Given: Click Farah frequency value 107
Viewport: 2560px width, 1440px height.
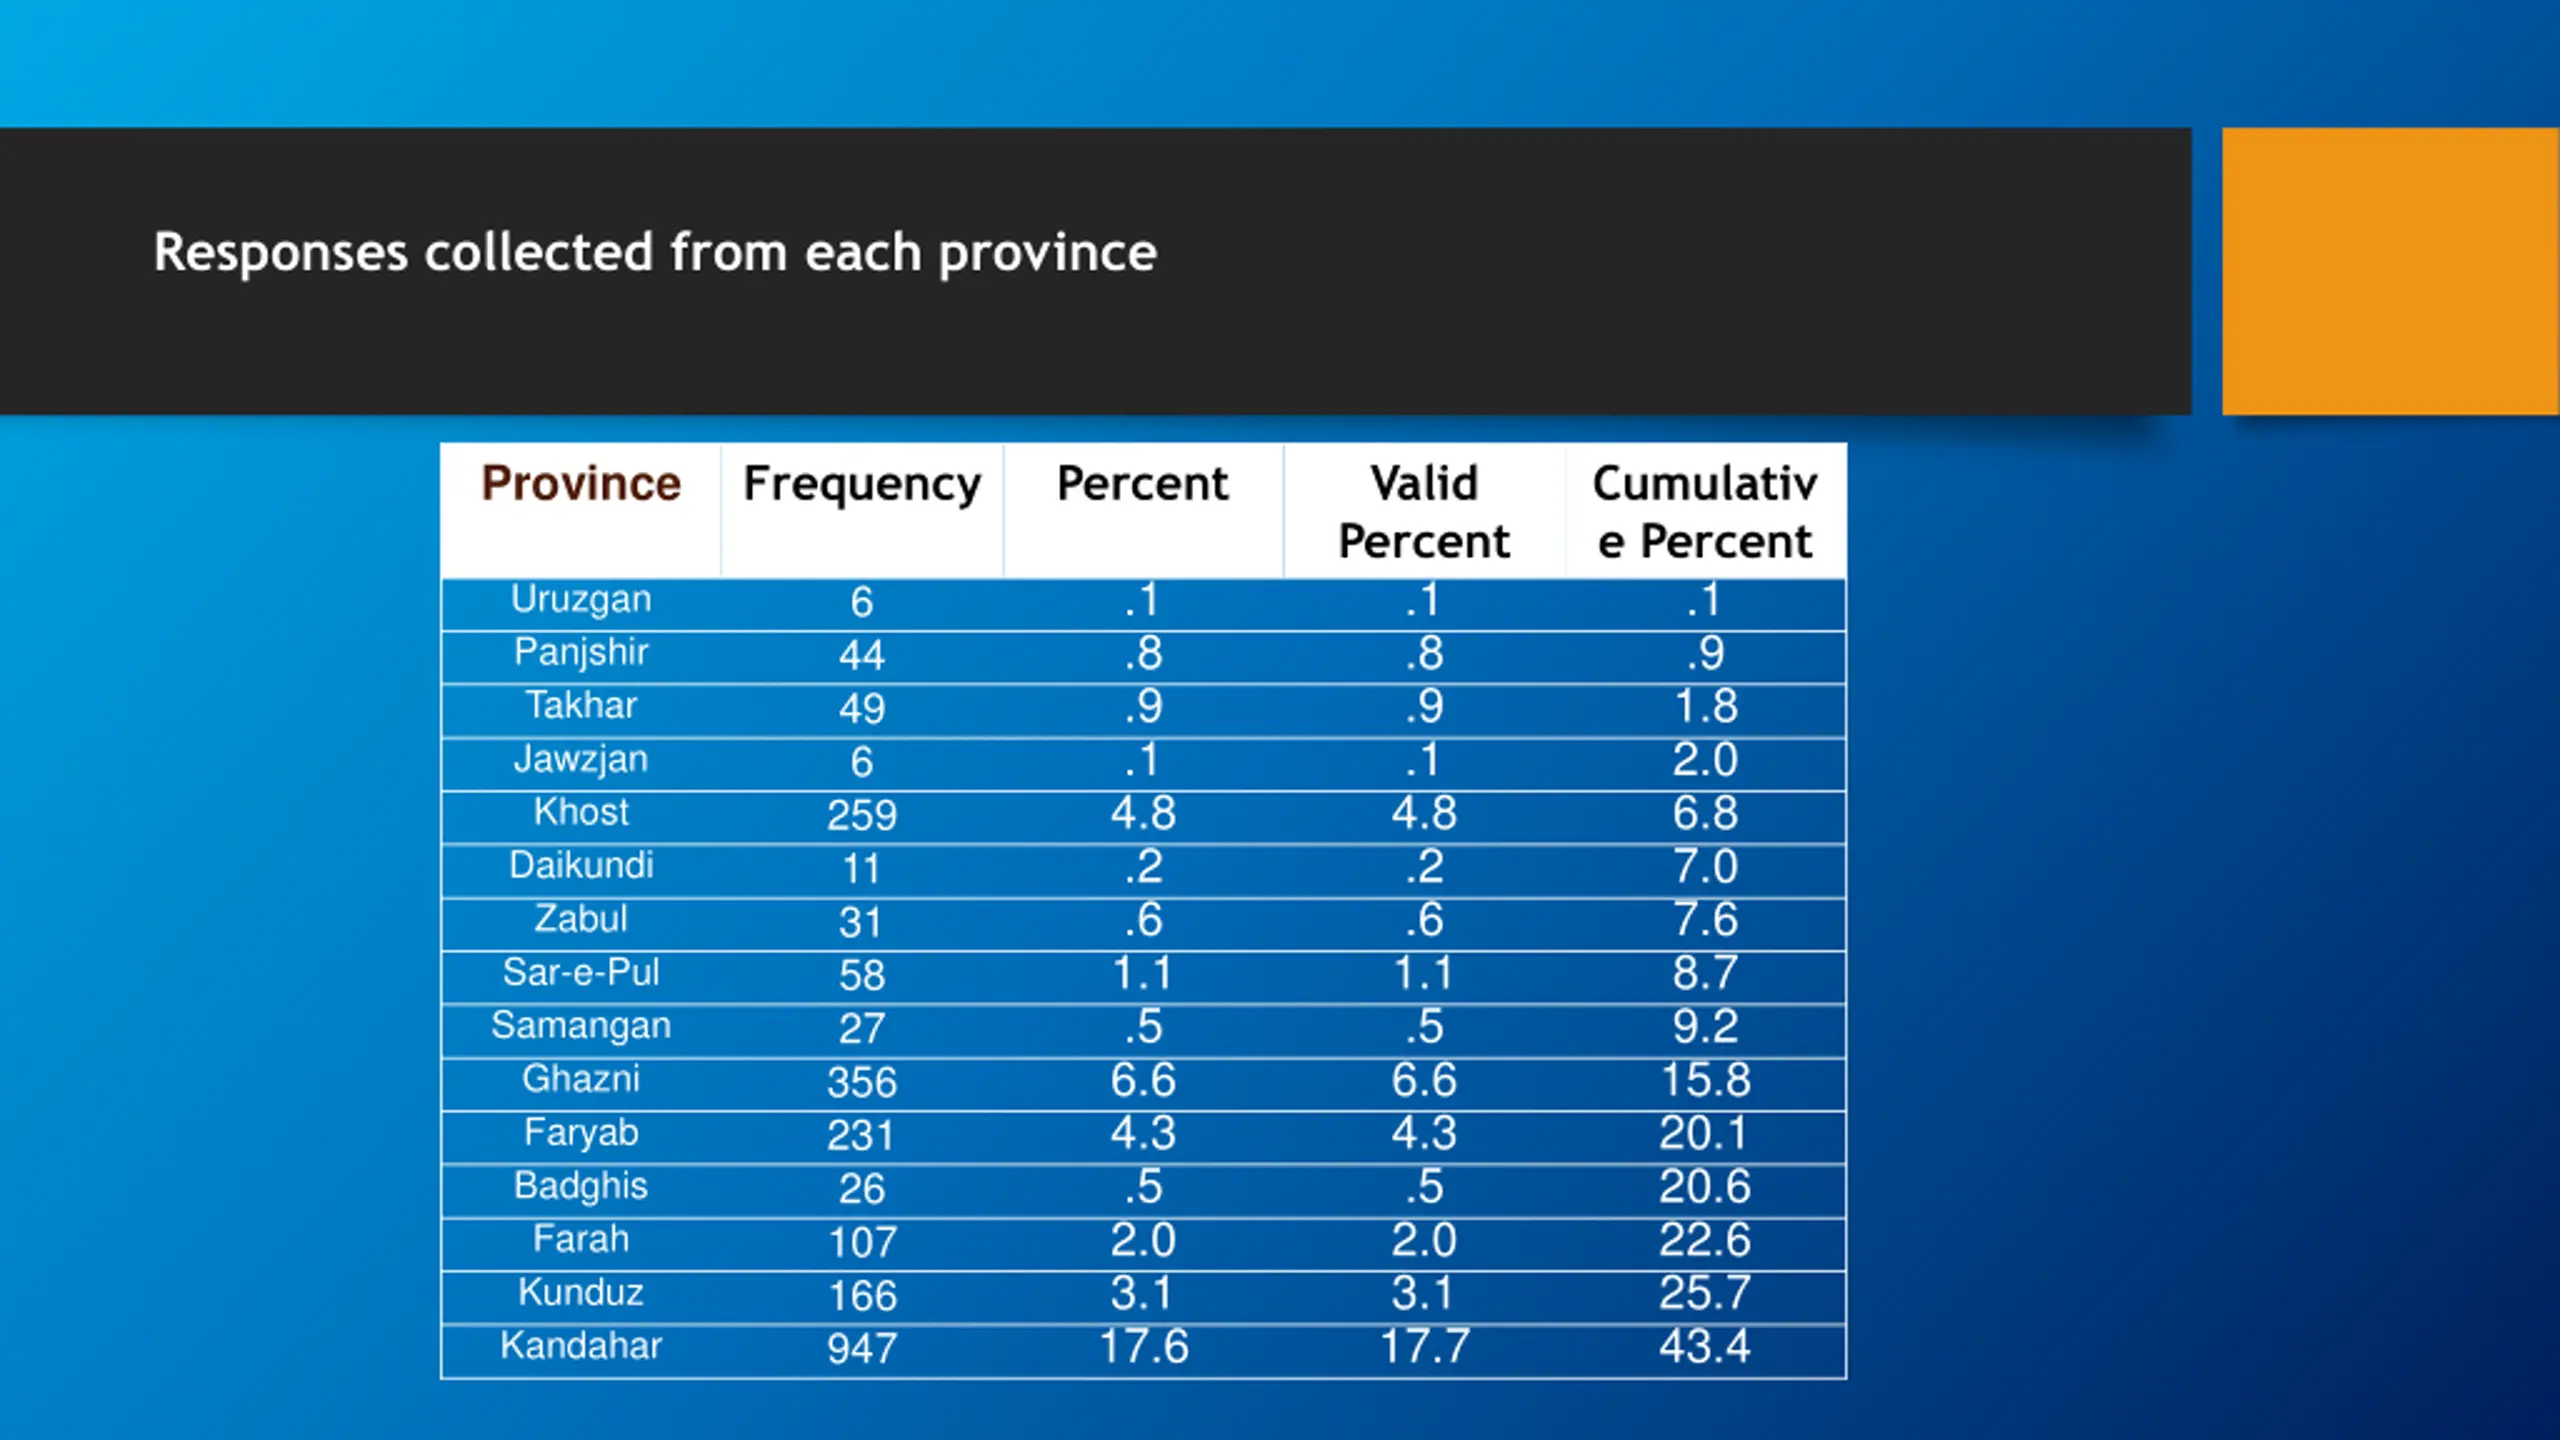Looking at the screenshot, I should pyautogui.click(x=862, y=1243).
